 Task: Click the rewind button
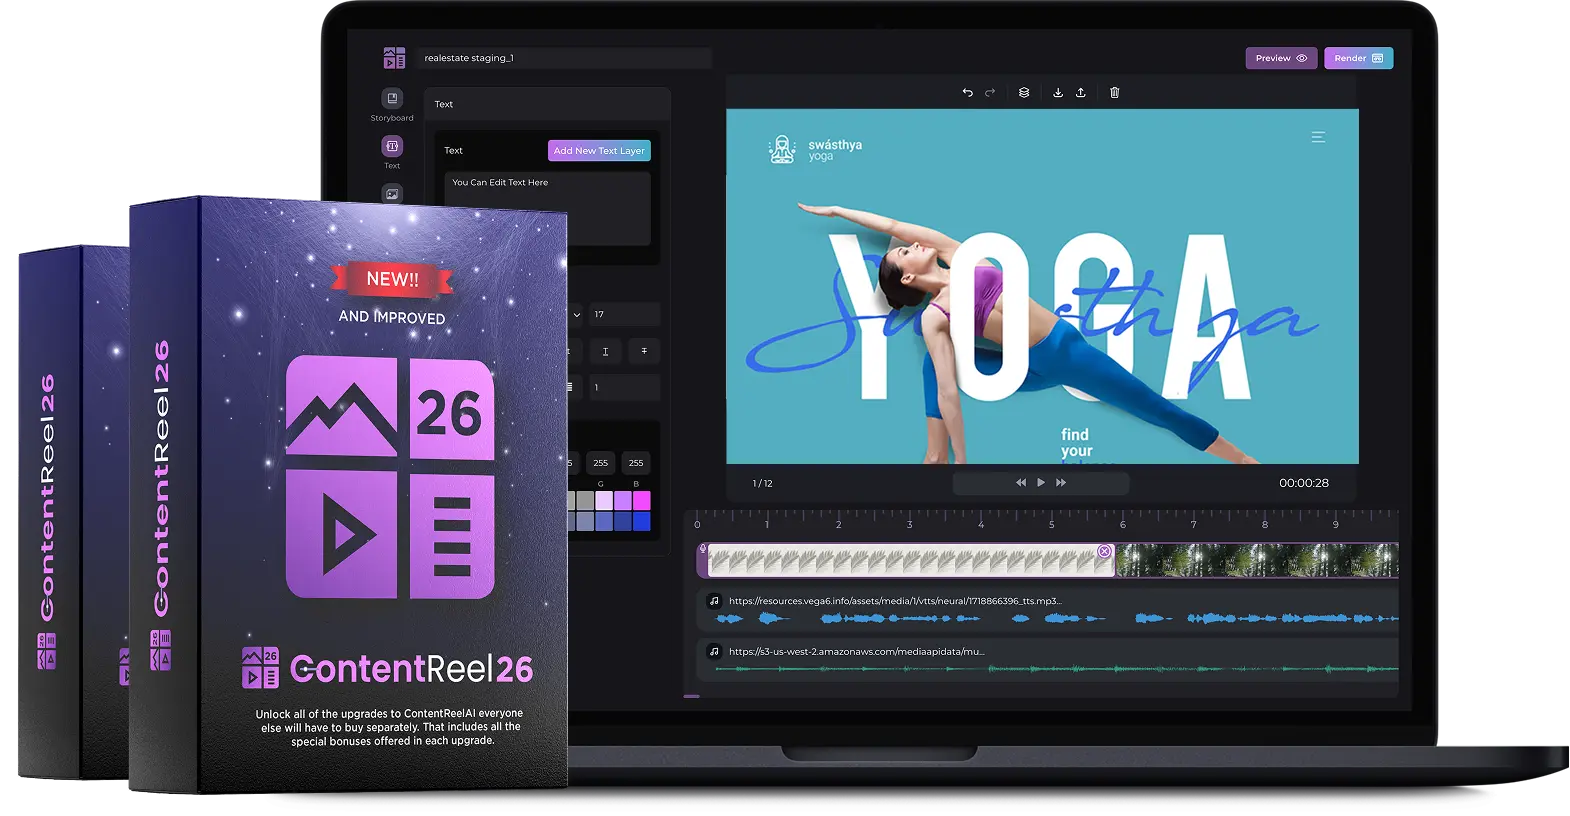(1020, 483)
